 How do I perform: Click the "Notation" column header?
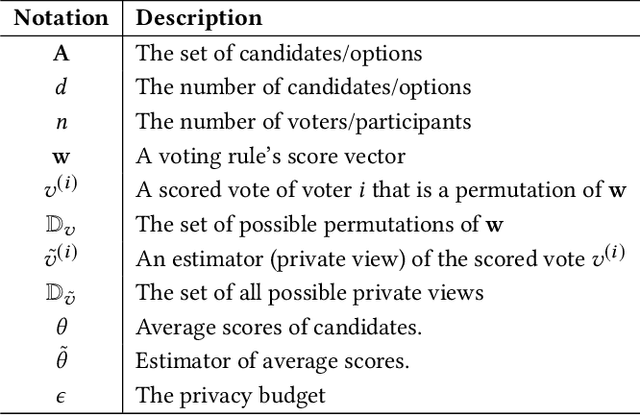[x=60, y=19]
